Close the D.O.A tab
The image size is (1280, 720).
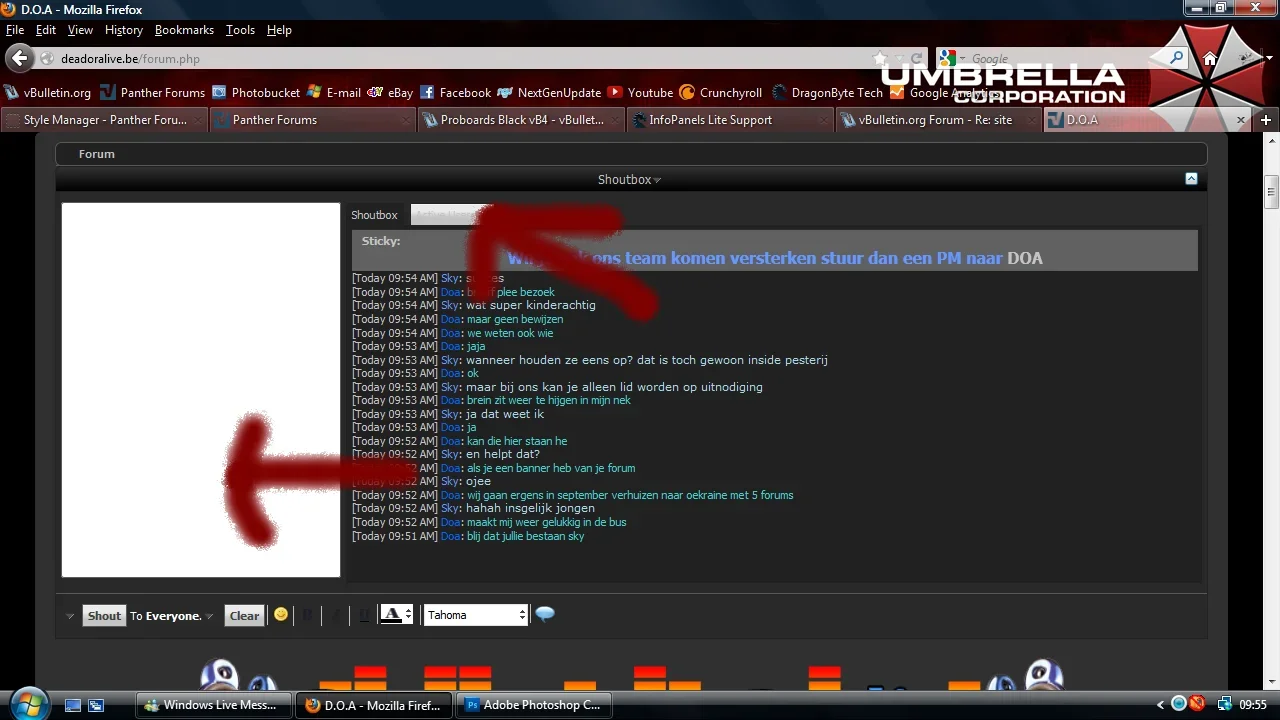tap(1241, 120)
